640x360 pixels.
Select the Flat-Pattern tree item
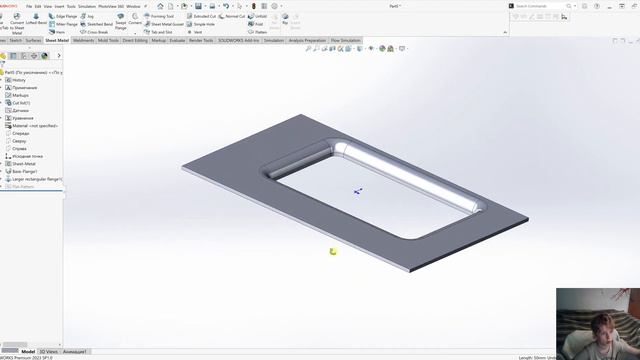pyautogui.click(x=20, y=187)
